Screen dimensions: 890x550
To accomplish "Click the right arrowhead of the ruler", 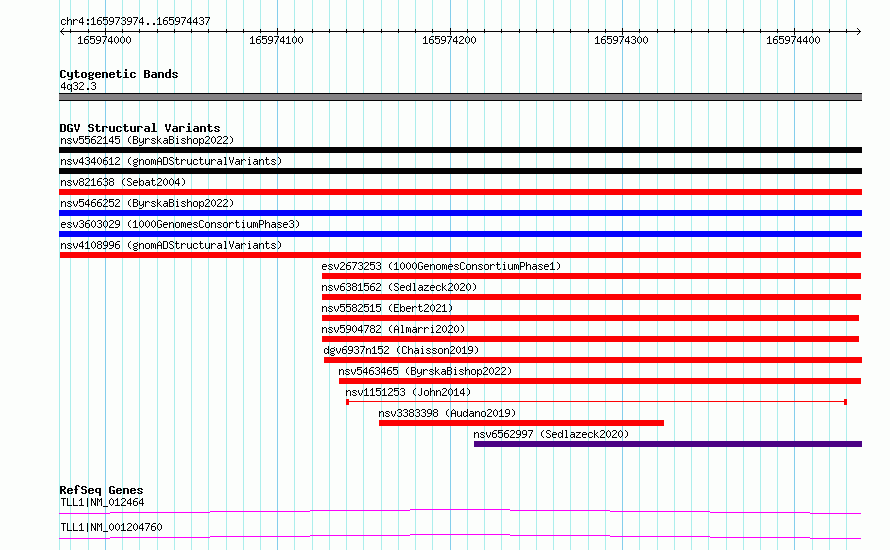I will (859, 32).
